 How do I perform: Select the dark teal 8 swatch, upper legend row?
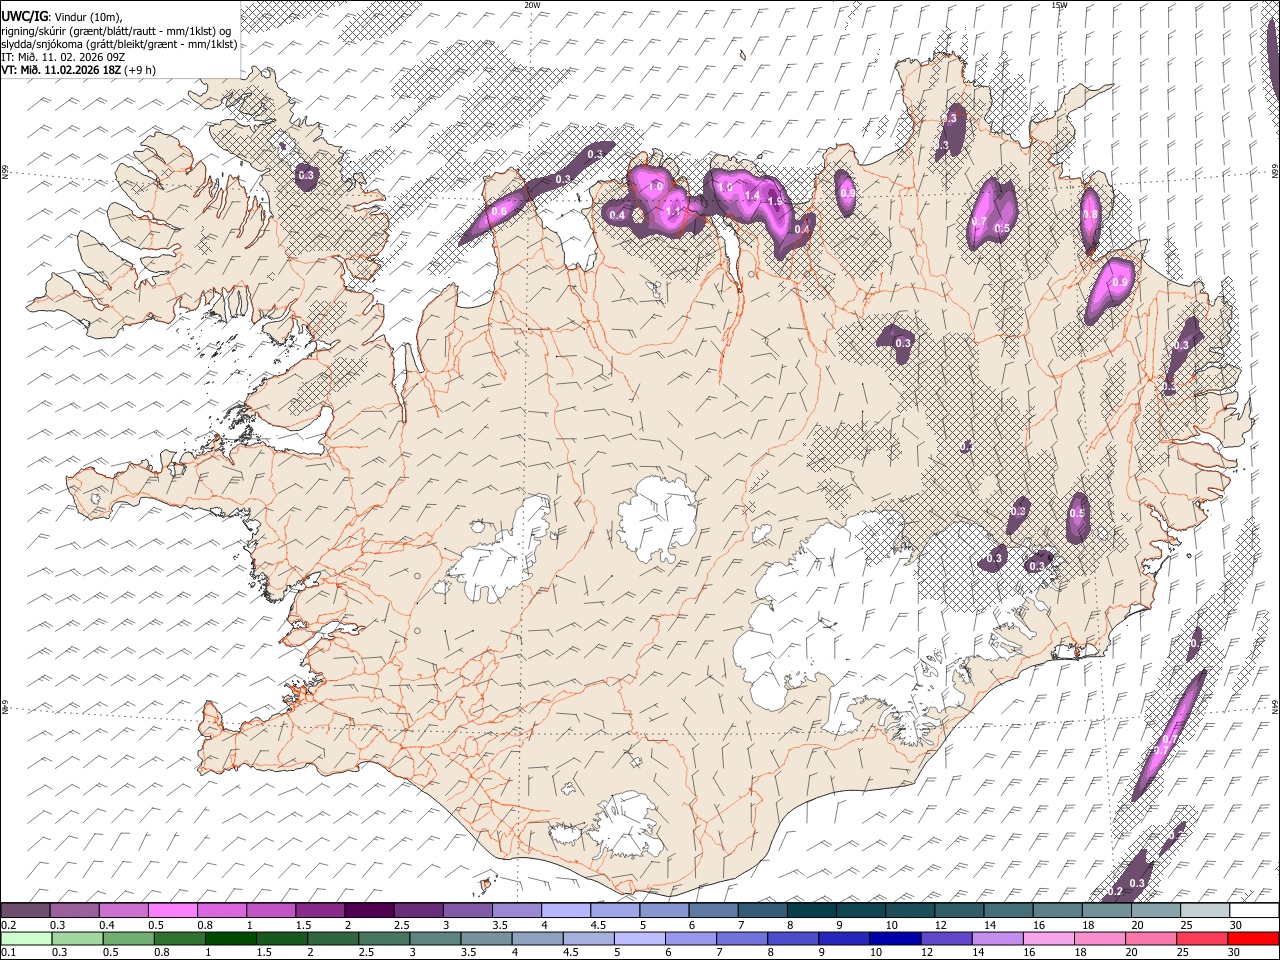tap(811, 911)
